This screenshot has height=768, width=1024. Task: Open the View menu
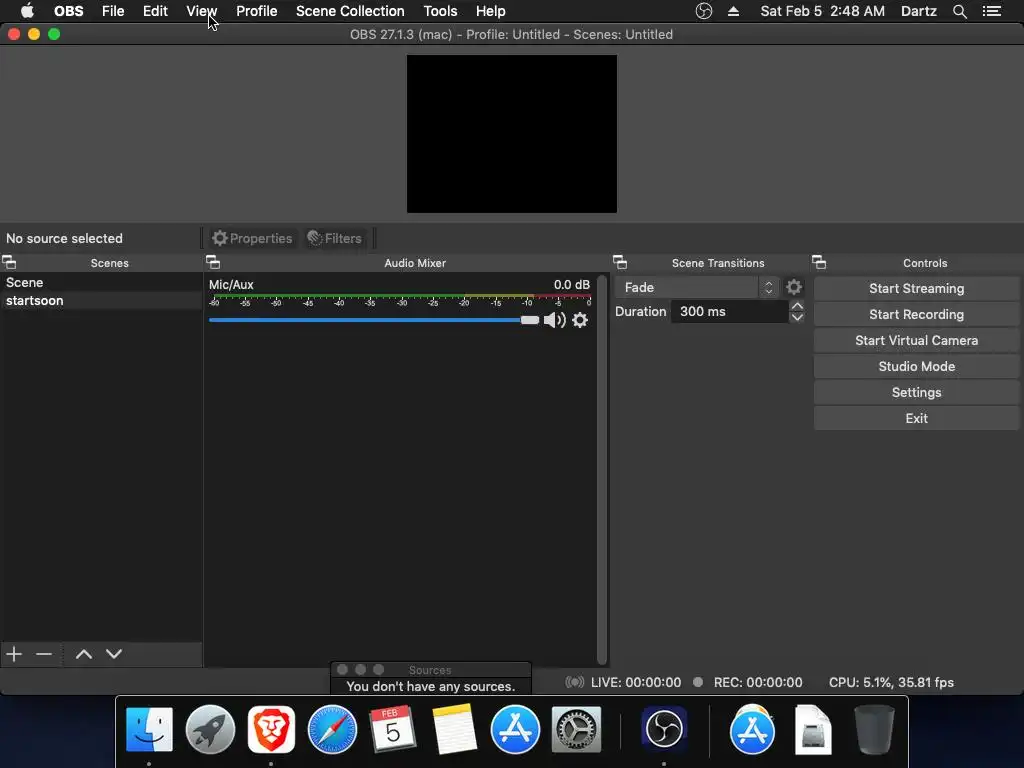(201, 11)
